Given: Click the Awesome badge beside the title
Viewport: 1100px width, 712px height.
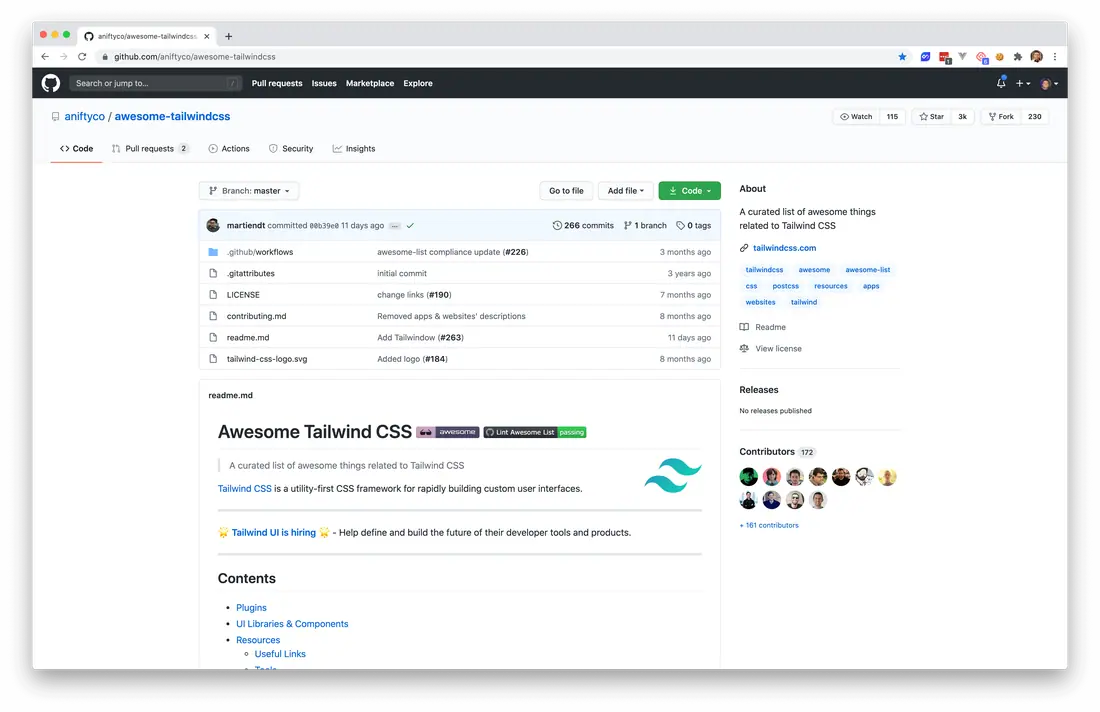Looking at the screenshot, I should 448,432.
